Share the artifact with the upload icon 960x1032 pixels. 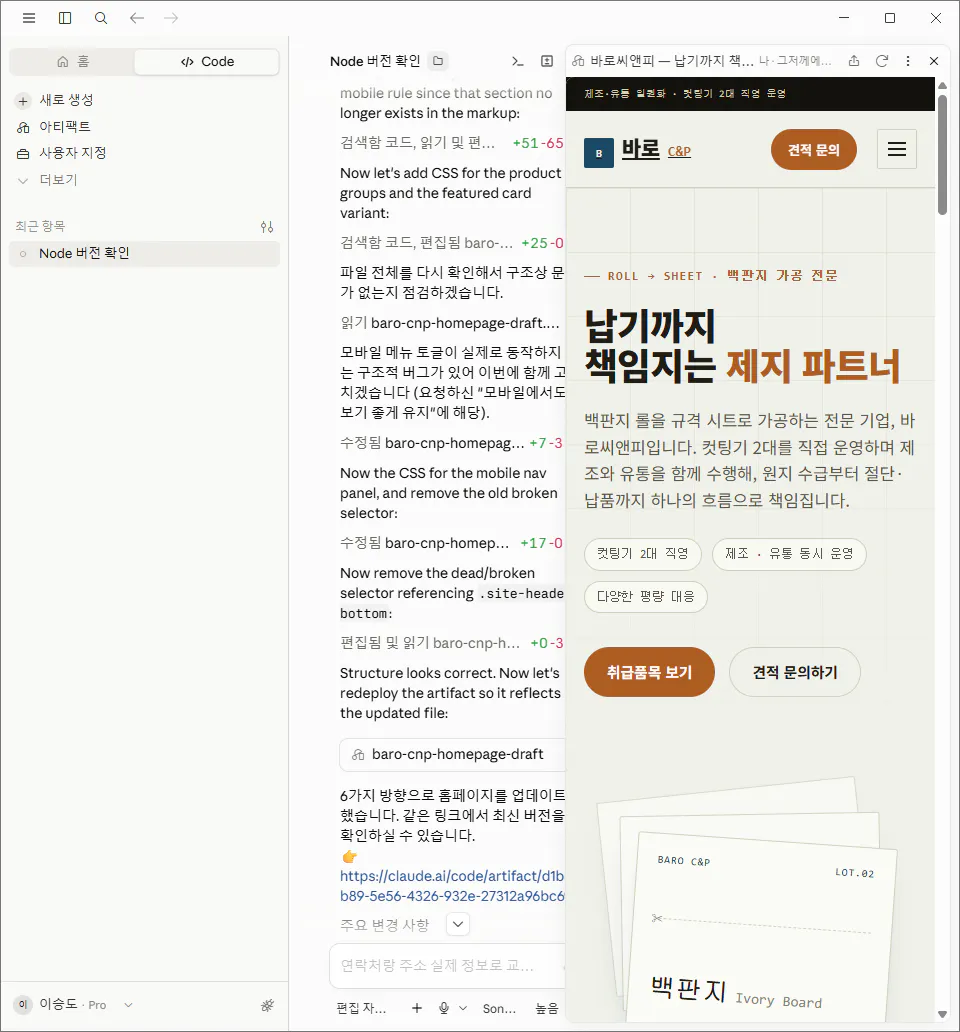pos(854,61)
